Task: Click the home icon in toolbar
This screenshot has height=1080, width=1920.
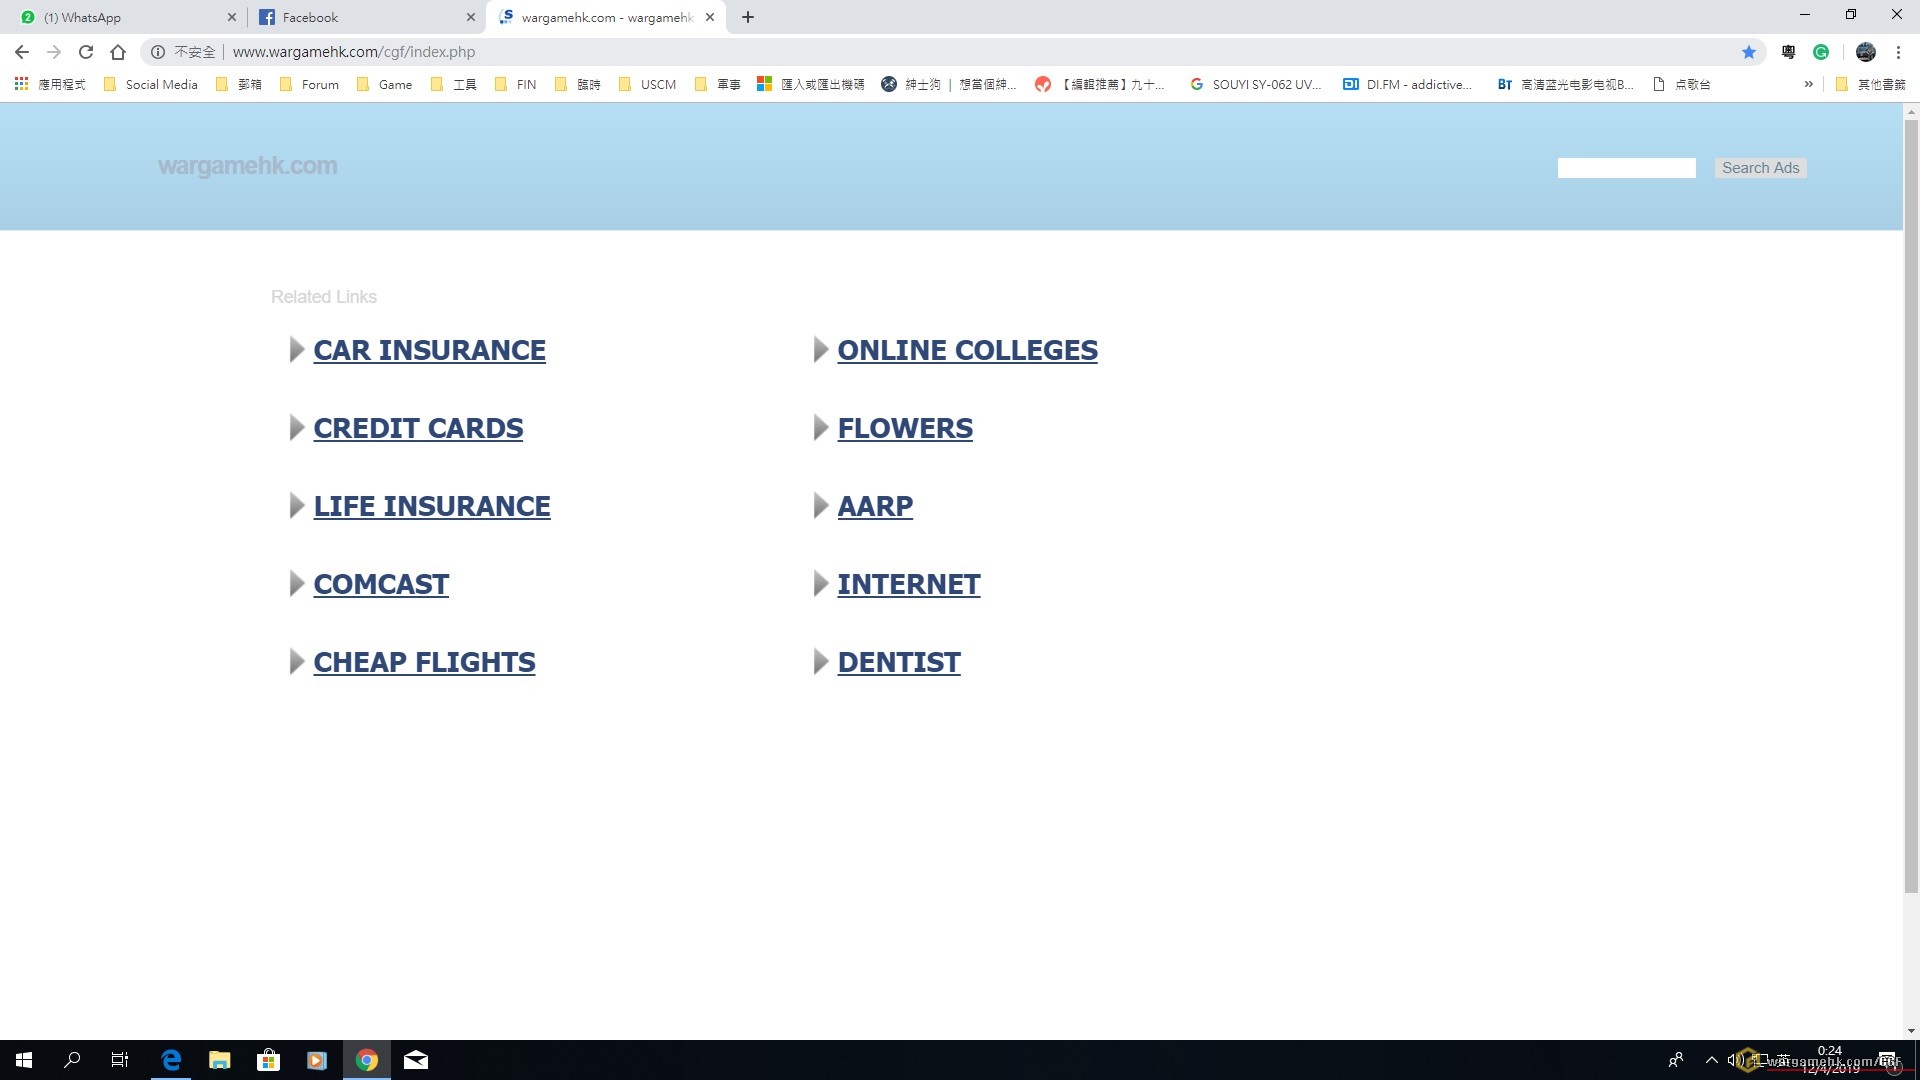Action: (x=118, y=52)
